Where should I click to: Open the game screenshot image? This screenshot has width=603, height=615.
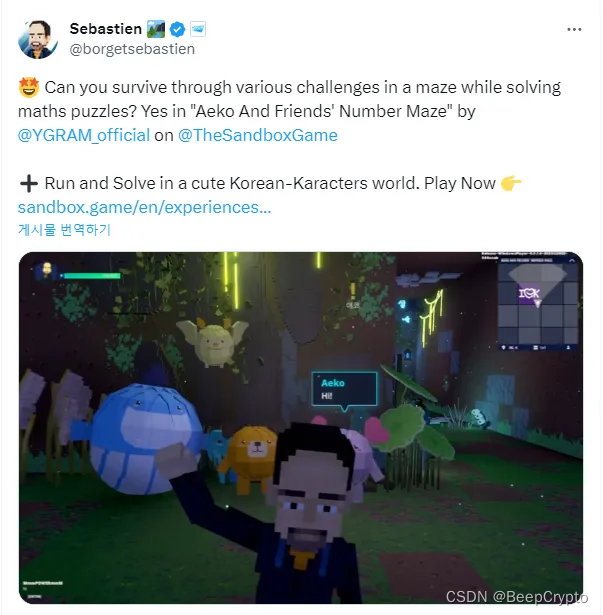pos(301,428)
